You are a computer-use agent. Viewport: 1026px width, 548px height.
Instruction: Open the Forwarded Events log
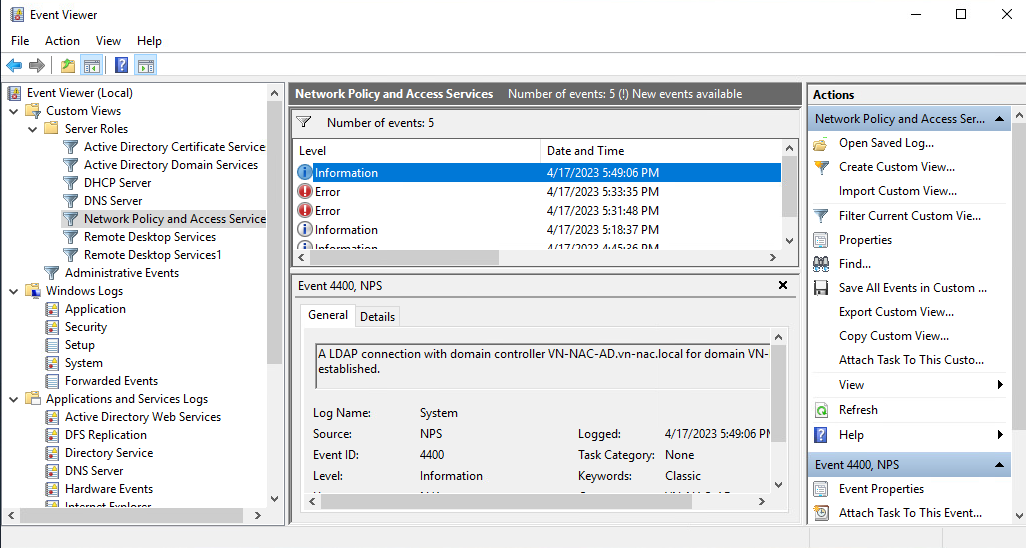[x=111, y=381]
